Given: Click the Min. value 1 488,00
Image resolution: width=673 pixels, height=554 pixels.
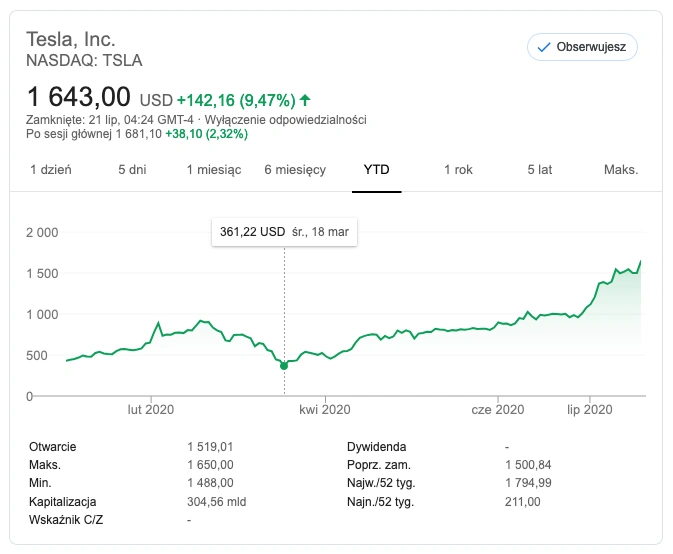Looking at the screenshot, I should 210,483.
